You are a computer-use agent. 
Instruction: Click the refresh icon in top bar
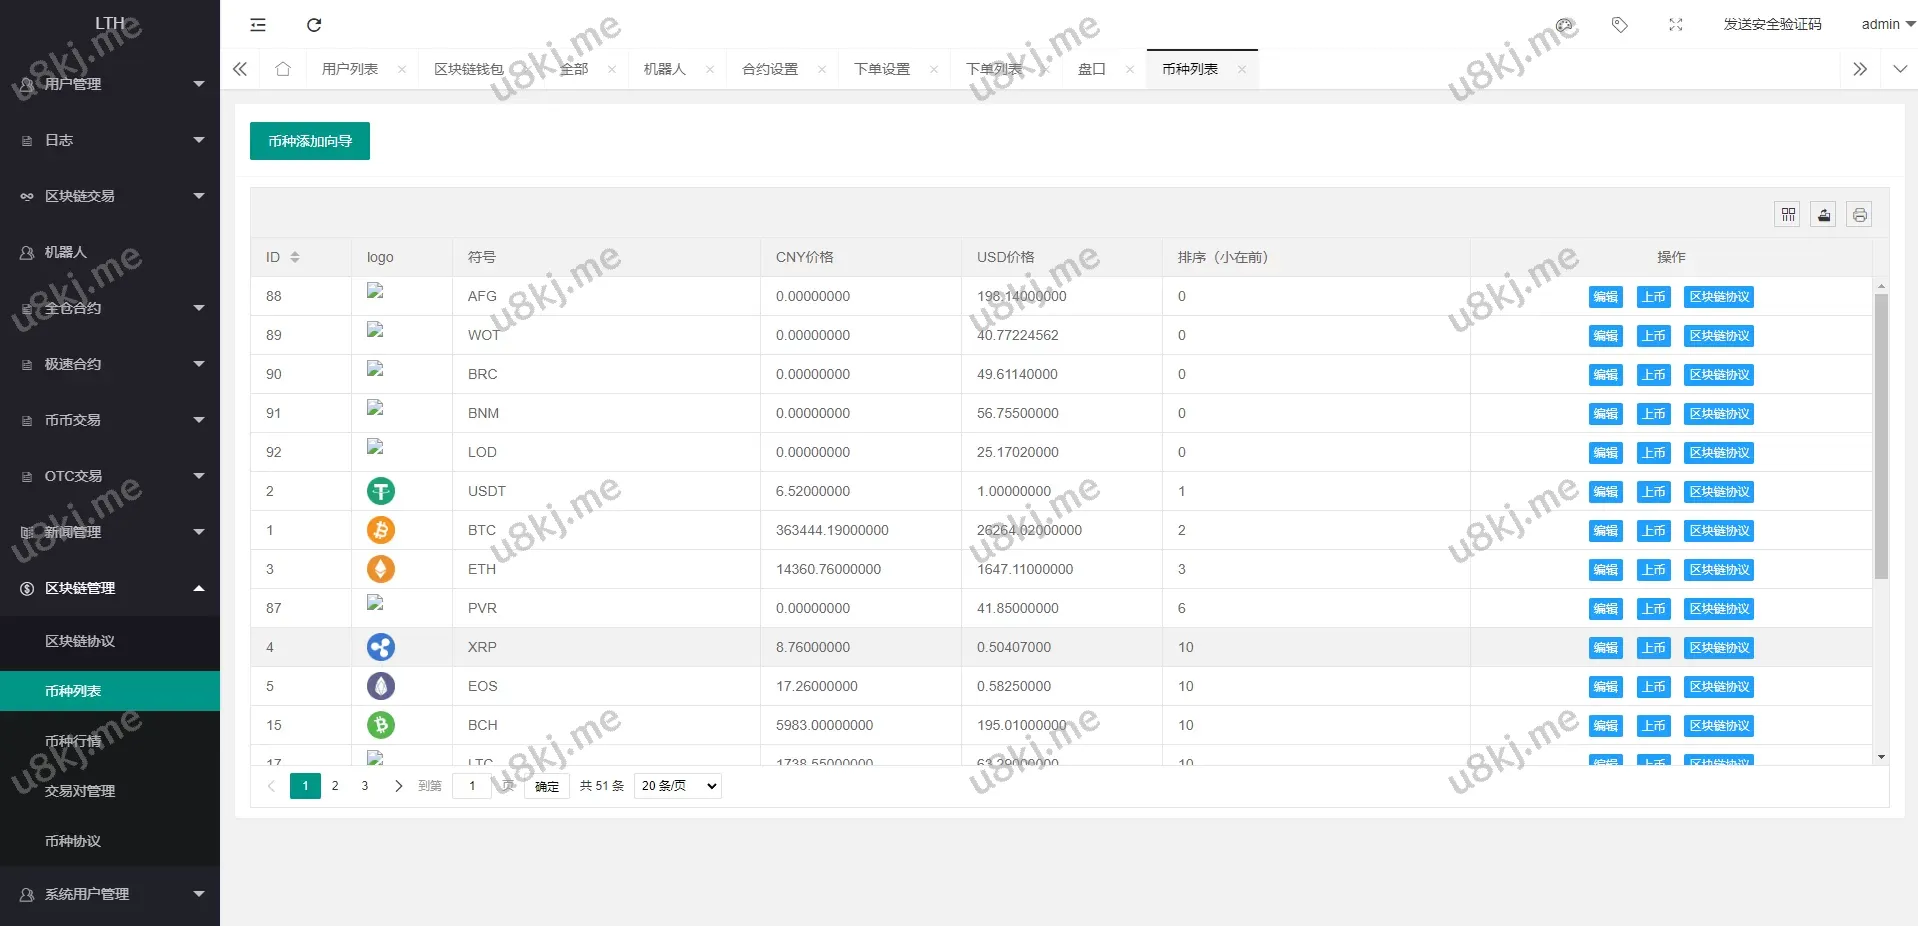(x=314, y=25)
